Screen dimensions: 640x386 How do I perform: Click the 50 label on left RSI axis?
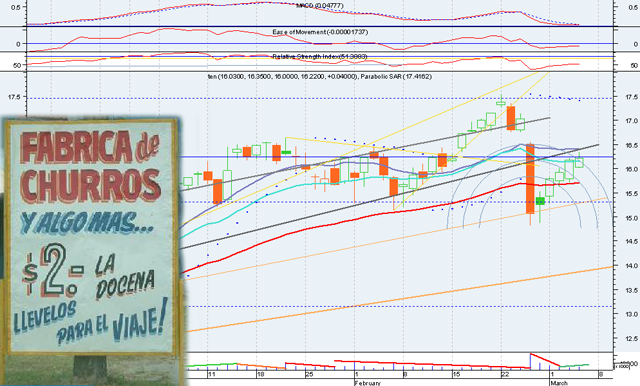pos(17,65)
